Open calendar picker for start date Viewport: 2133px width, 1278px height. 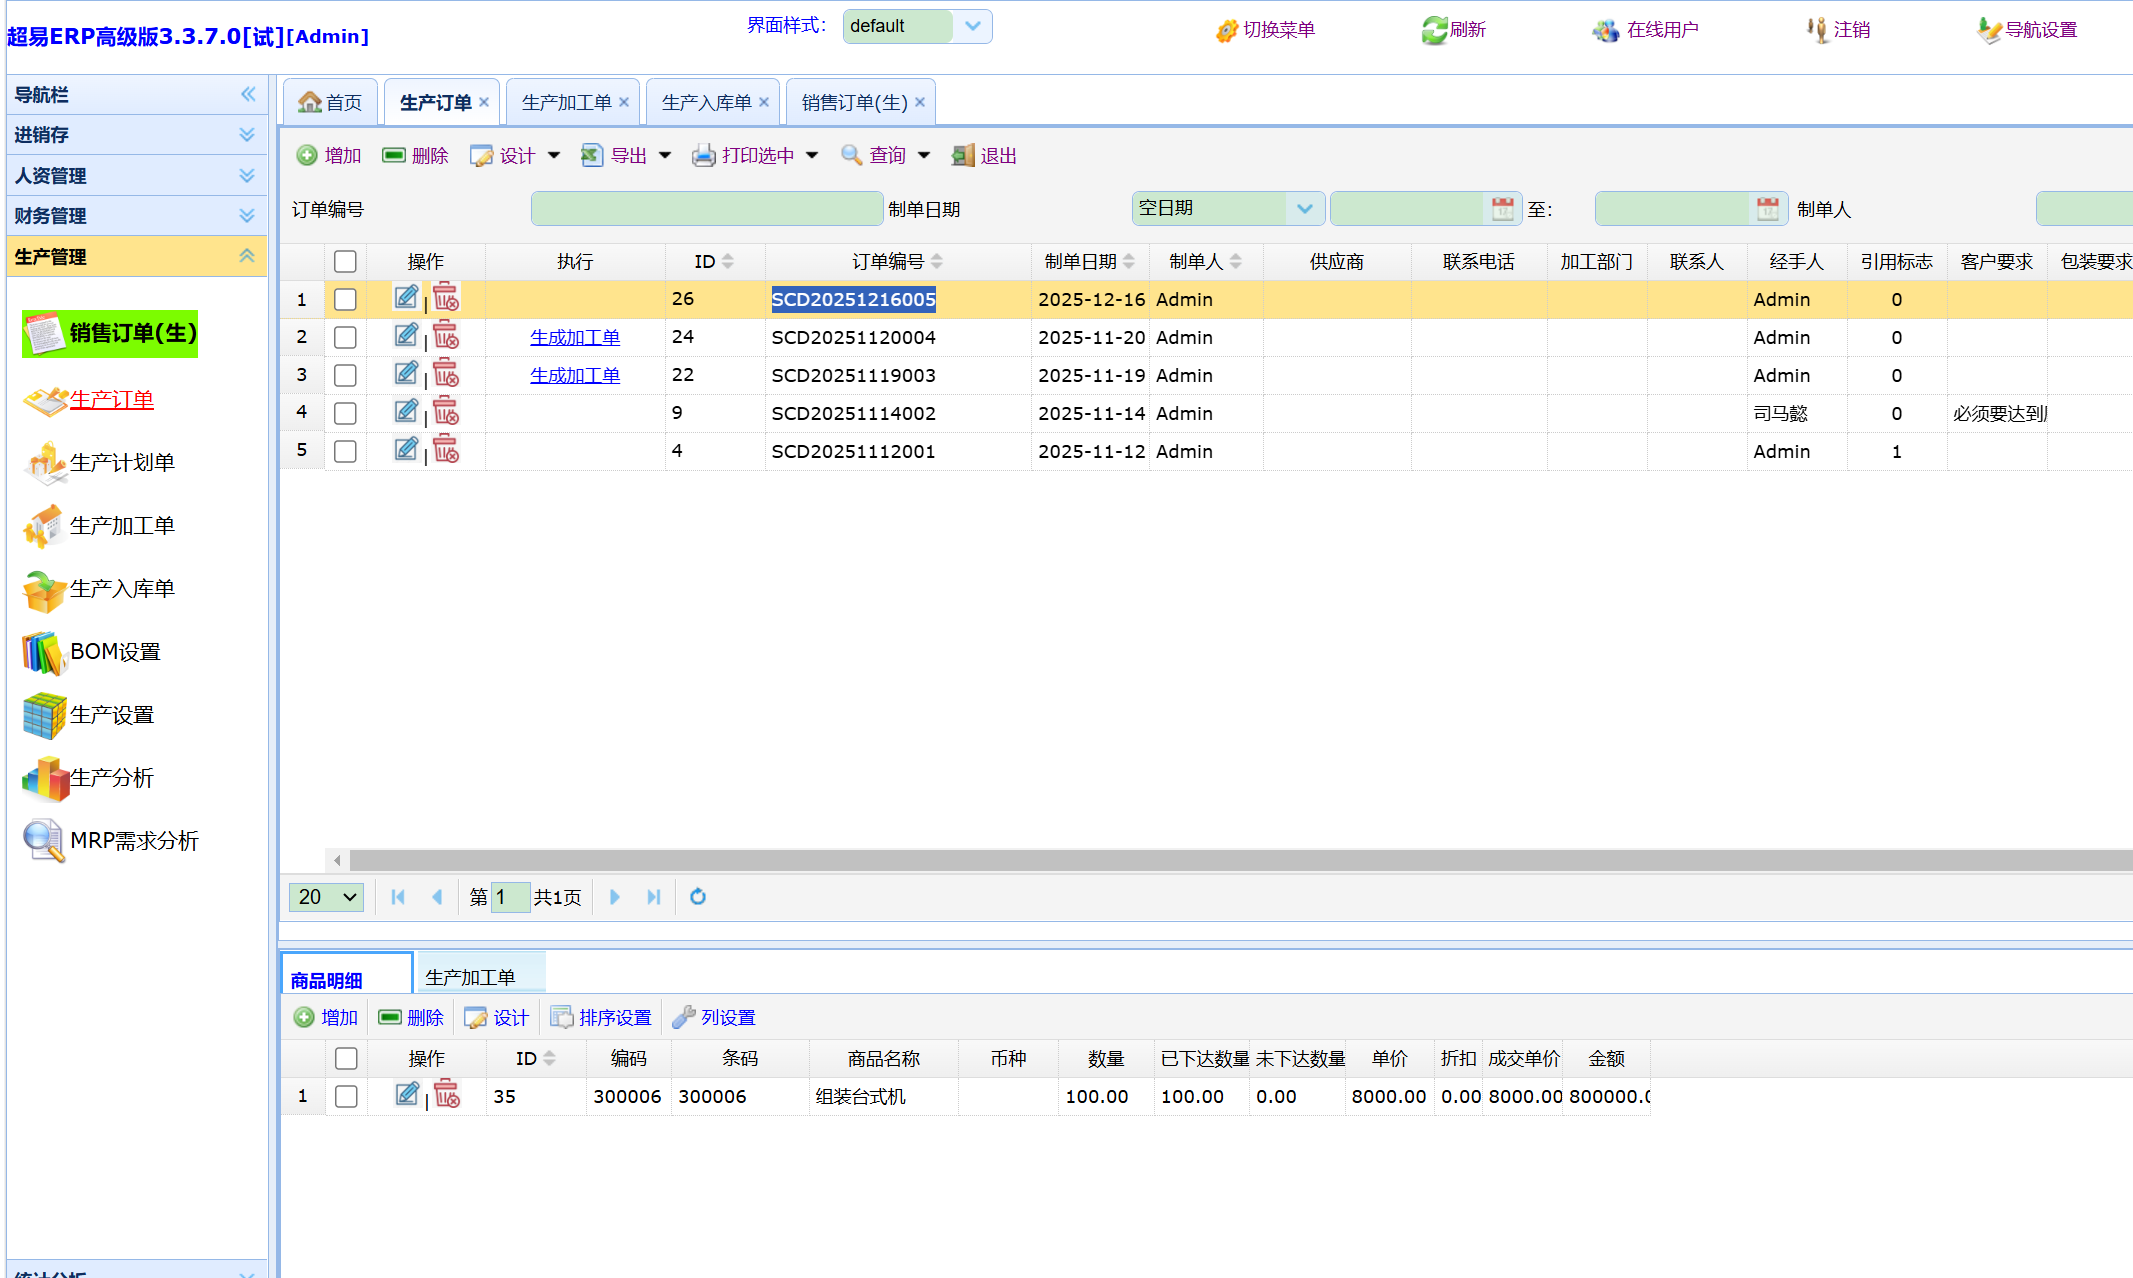click(x=1502, y=209)
